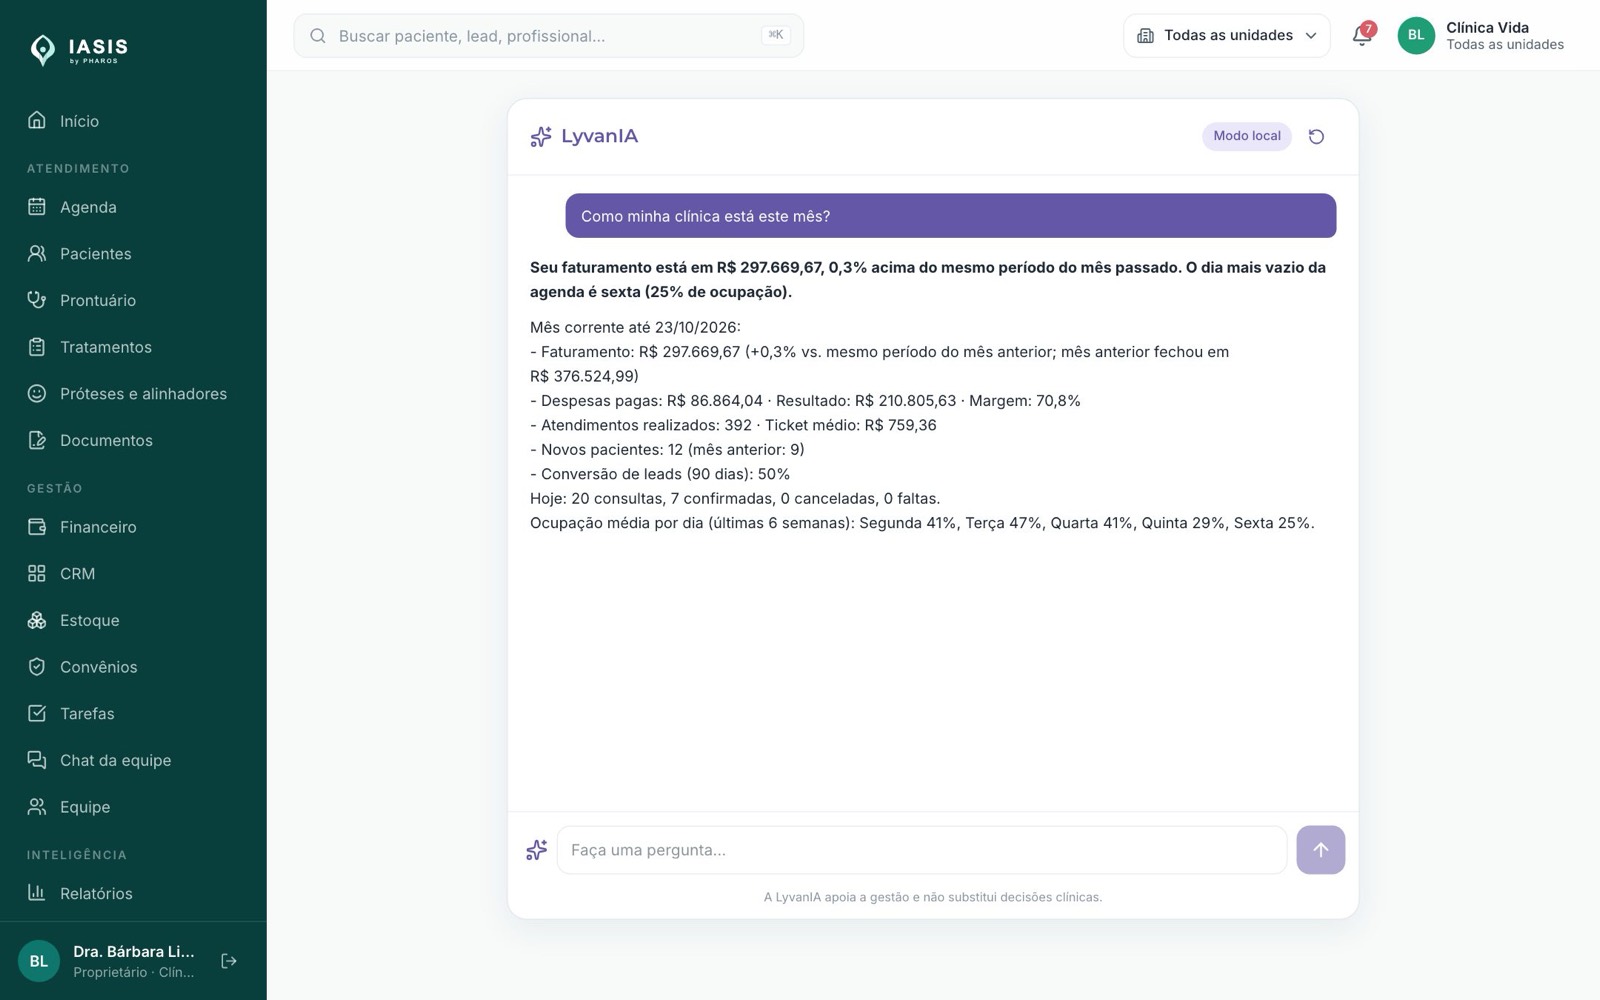Click the Pacientes people icon
Screen dimensions: 1600x1000
pos(37,254)
